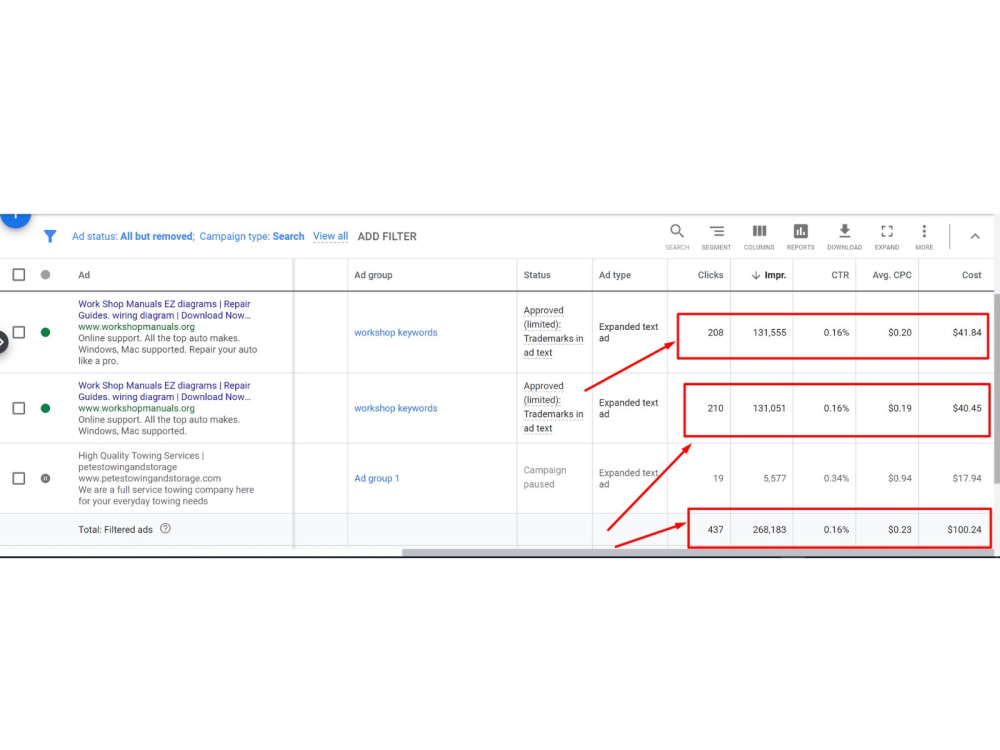Screen dimensions: 1000x750
Task: Sort by the Avg. CPC column header
Action: [x=892, y=275]
